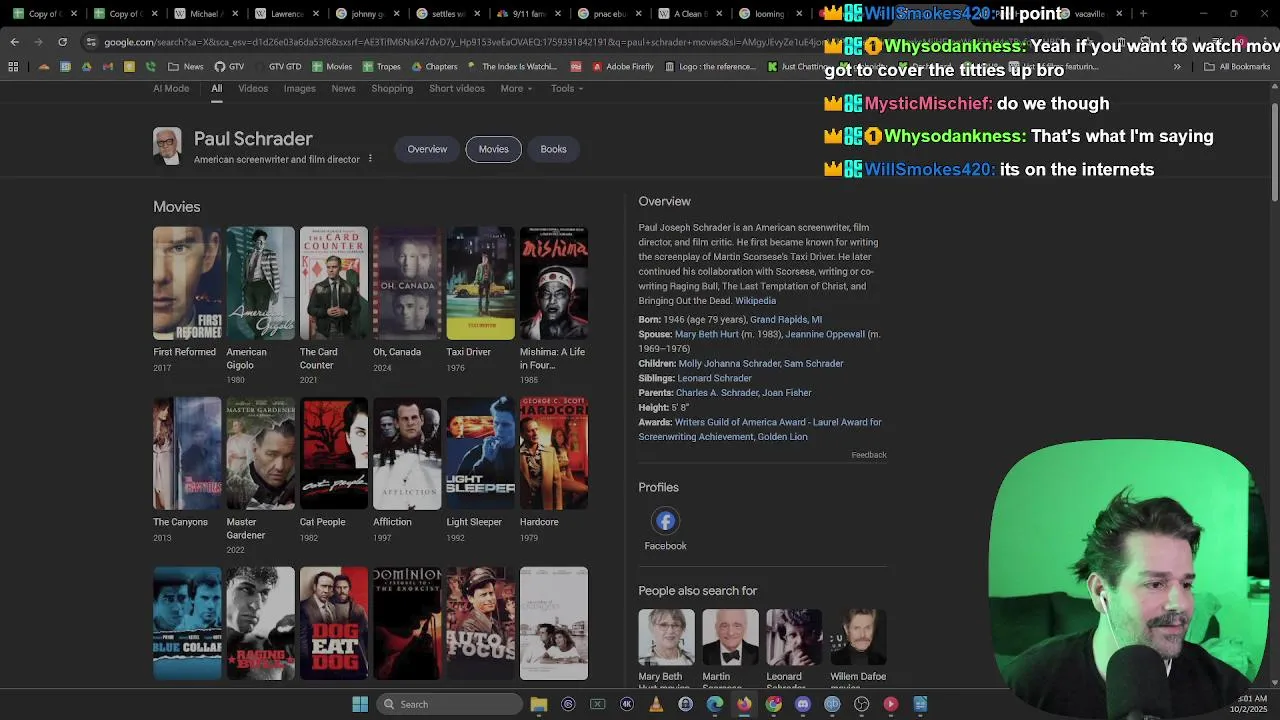Select the Books chip

pos(553,149)
